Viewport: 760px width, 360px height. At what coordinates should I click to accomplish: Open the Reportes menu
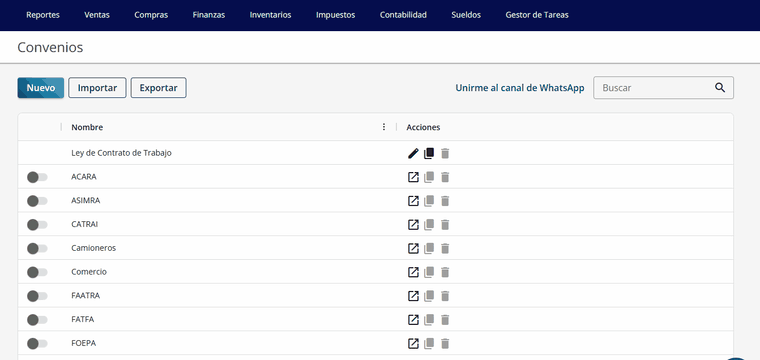tap(43, 15)
